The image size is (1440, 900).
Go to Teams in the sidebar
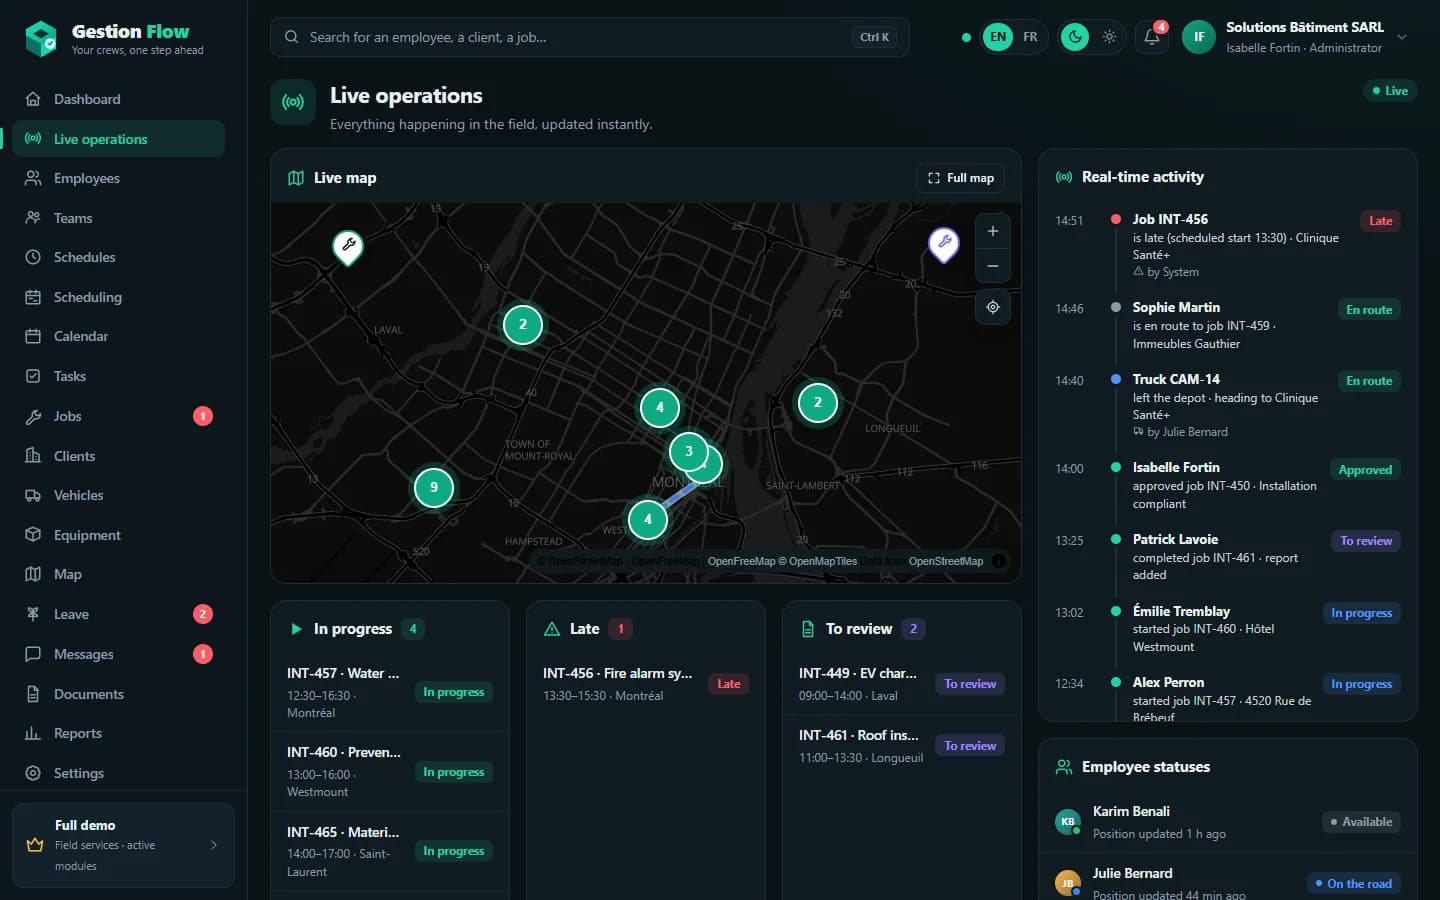[x=118, y=218]
